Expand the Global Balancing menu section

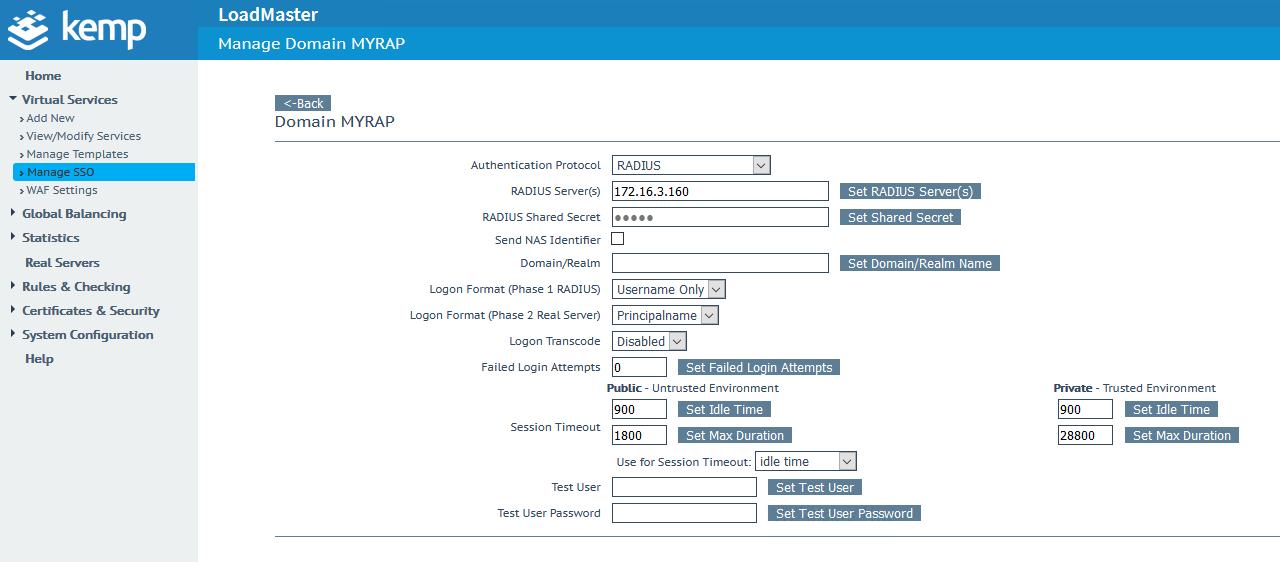pos(74,214)
